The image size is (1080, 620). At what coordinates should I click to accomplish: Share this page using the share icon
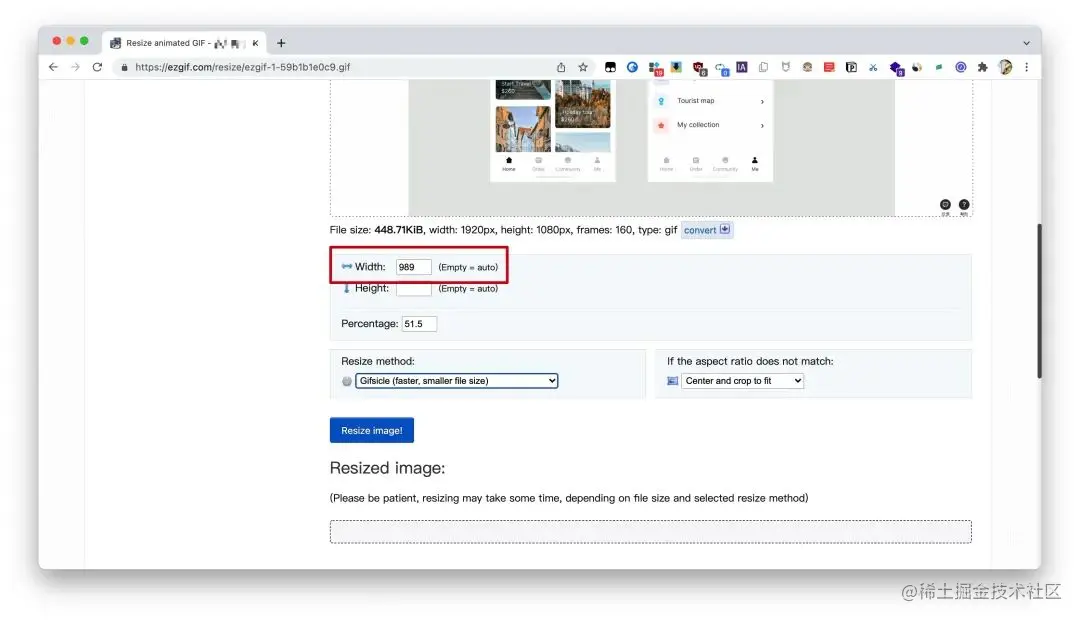(x=561, y=67)
